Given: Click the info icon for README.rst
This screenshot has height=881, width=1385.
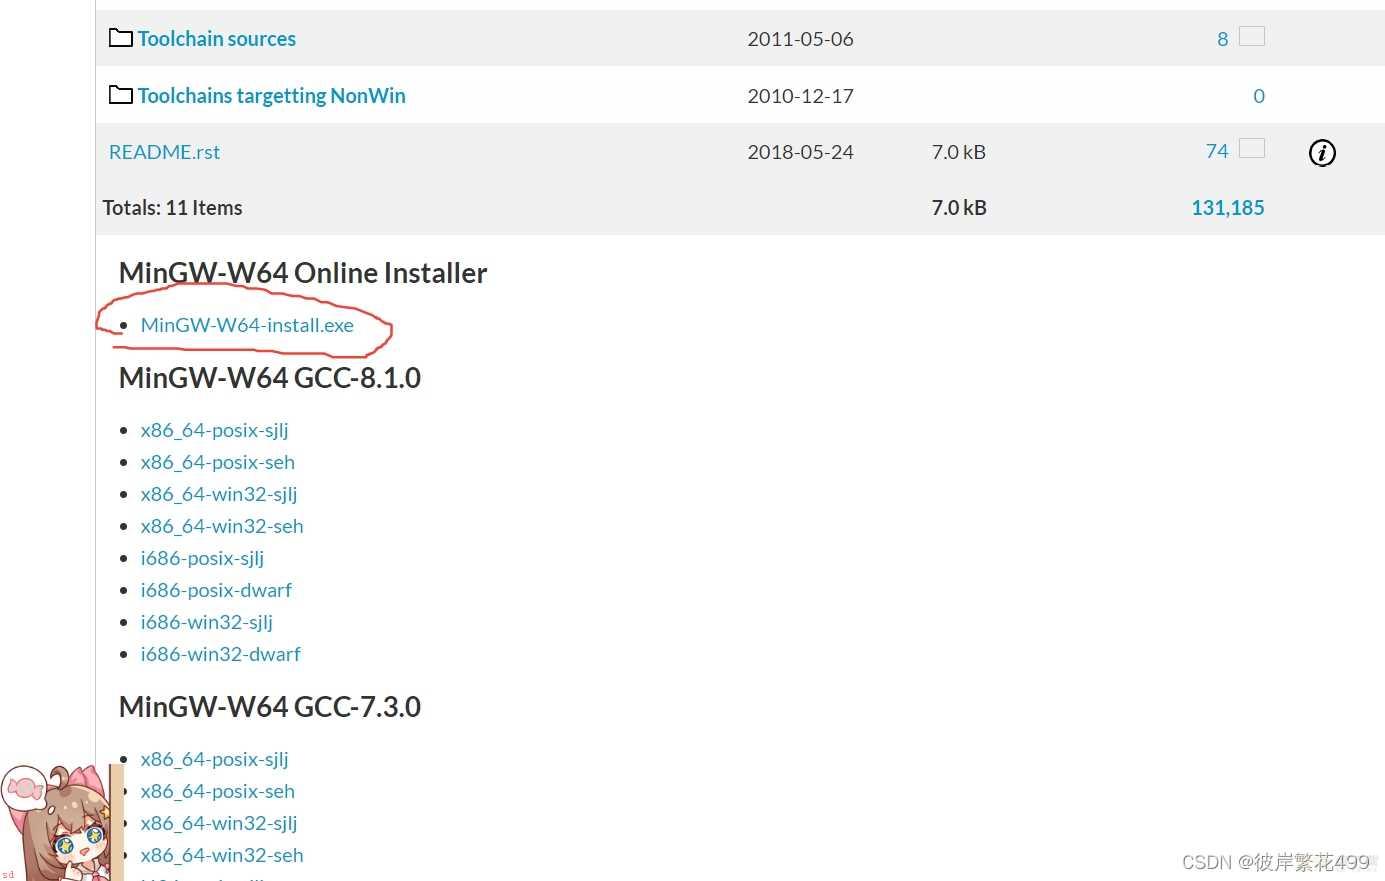Looking at the screenshot, I should pyautogui.click(x=1322, y=153).
